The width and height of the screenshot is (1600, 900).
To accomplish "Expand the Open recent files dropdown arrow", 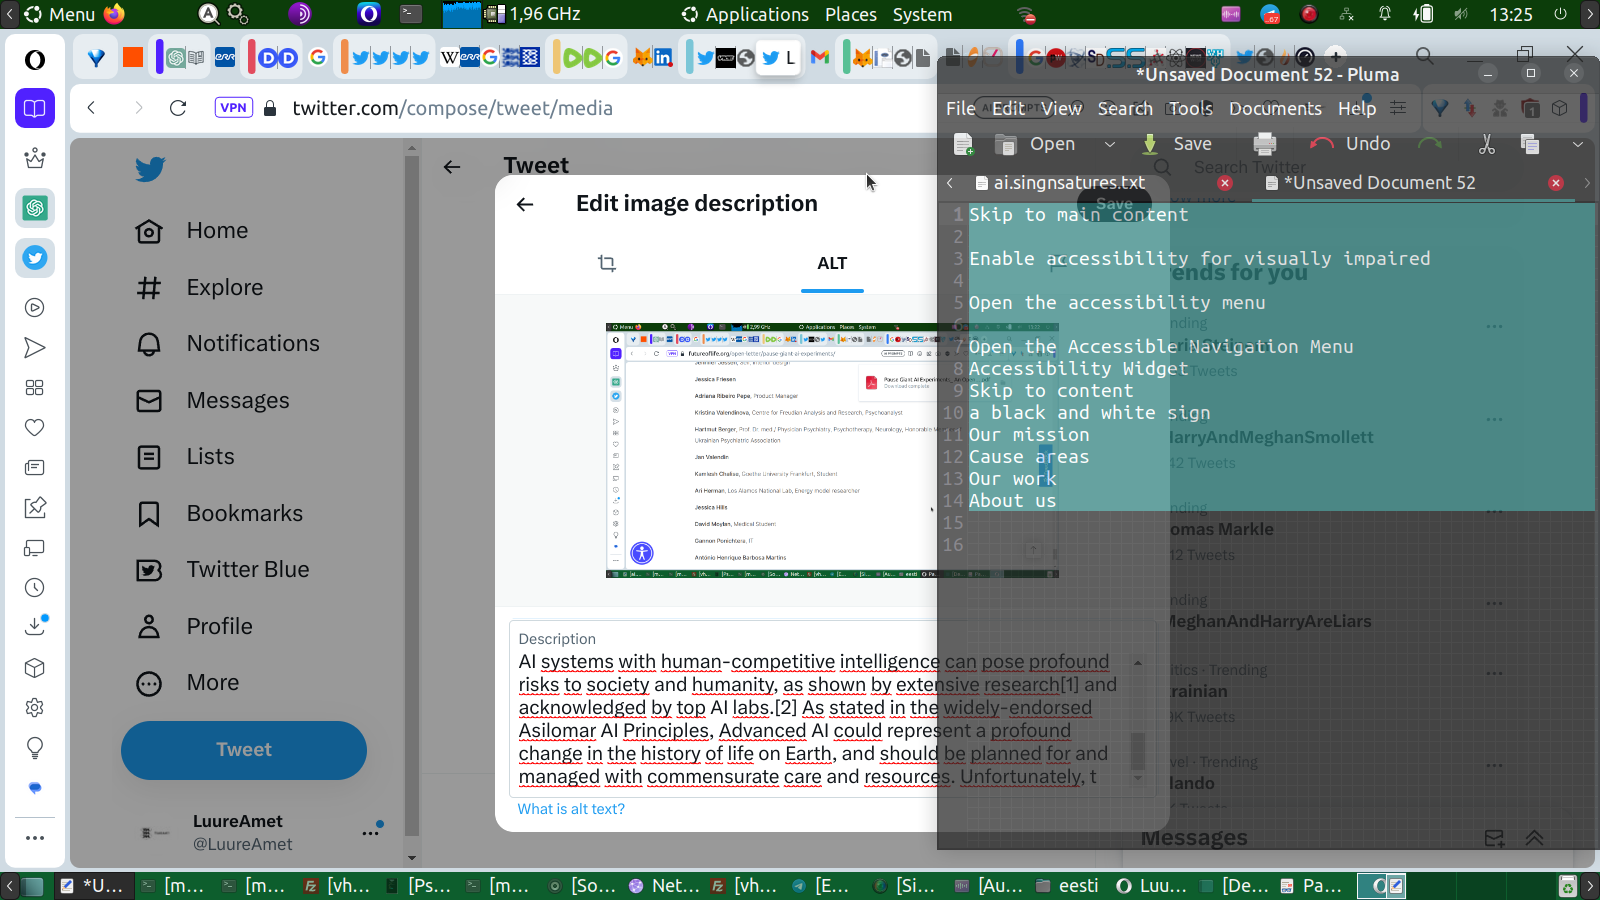I will 1109,144.
